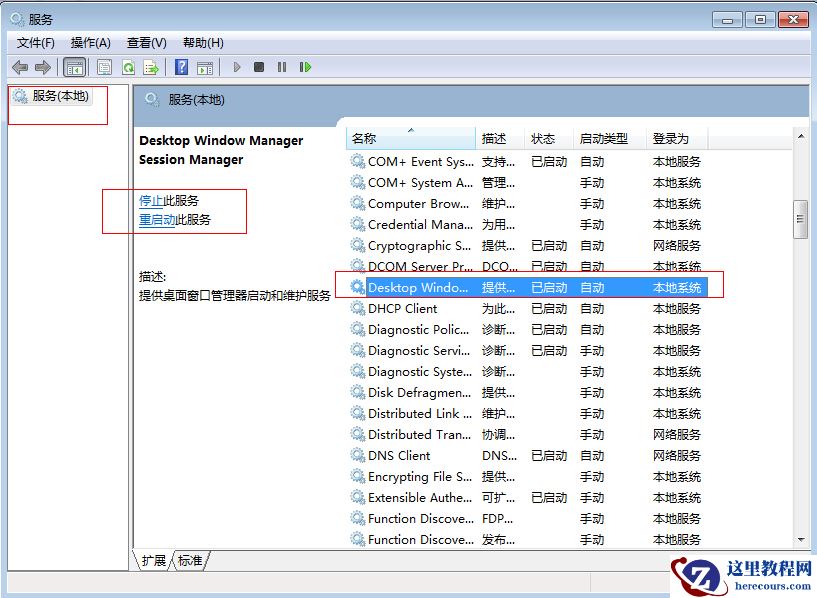Refresh the services list
Image resolution: width=817 pixels, height=598 pixels.
[128, 67]
